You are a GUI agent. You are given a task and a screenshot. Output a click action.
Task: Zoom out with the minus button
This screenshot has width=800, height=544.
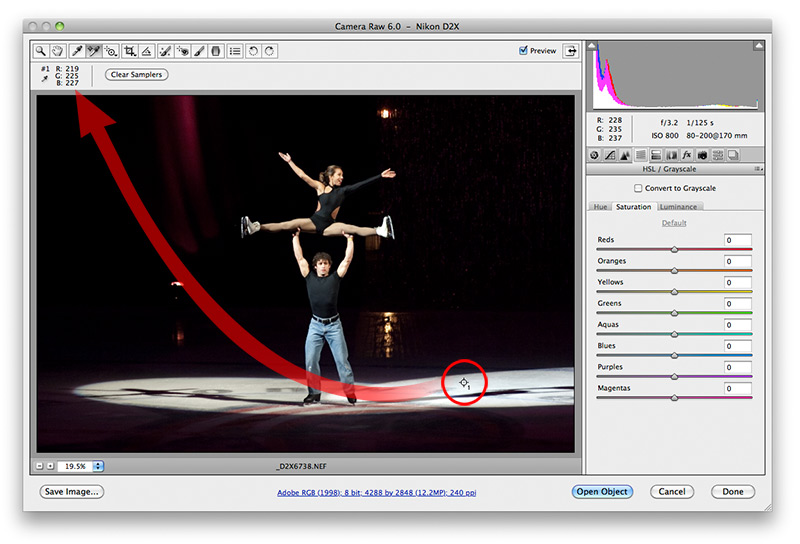click(40, 466)
